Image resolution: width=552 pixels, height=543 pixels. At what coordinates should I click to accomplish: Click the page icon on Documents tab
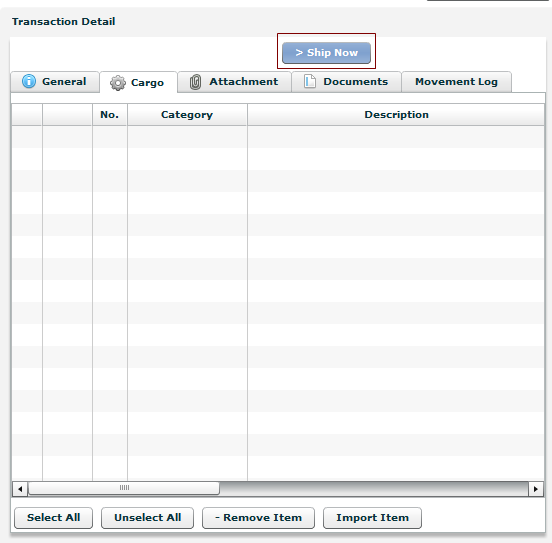click(x=309, y=81)
